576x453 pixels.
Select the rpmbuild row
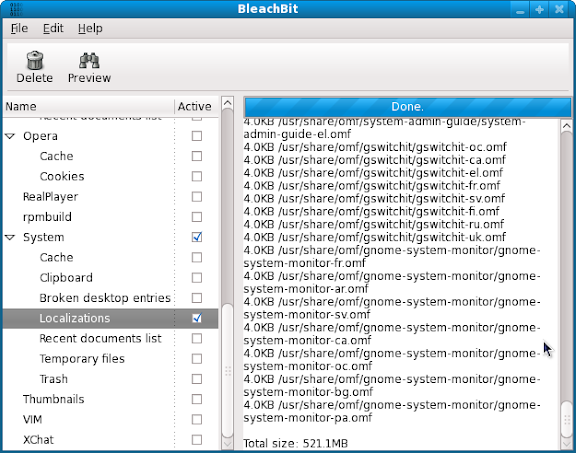(x=111, y=217)
